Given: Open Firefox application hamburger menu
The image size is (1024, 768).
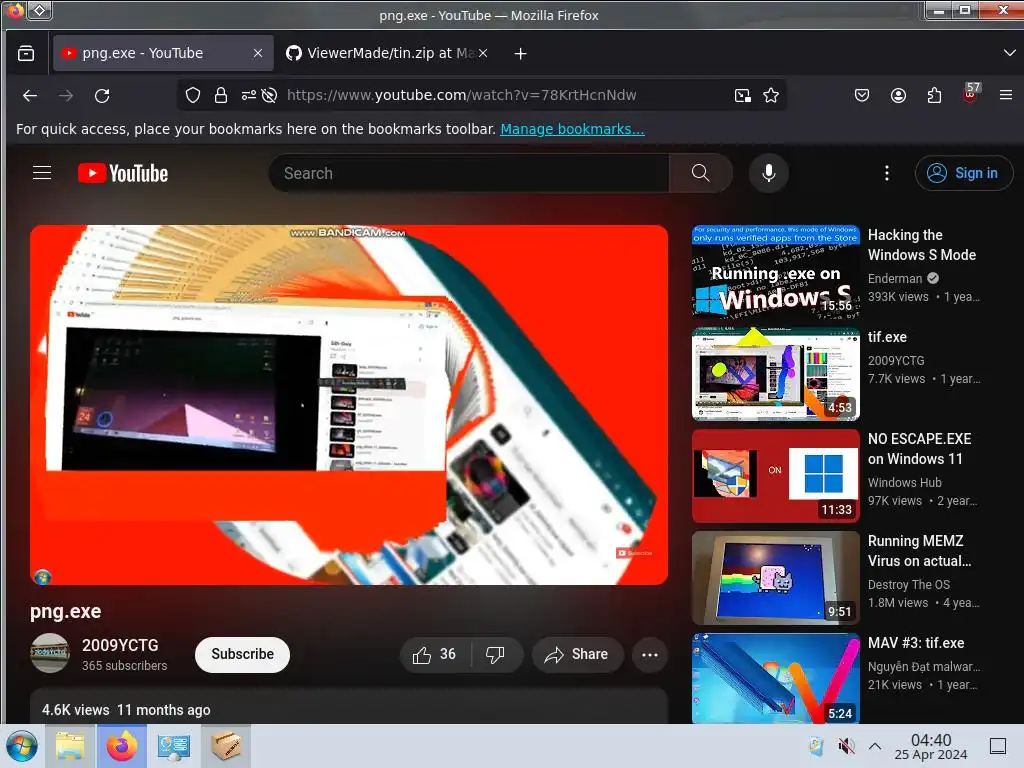Looking at the screenshot, I should (x=1006, y=95).
